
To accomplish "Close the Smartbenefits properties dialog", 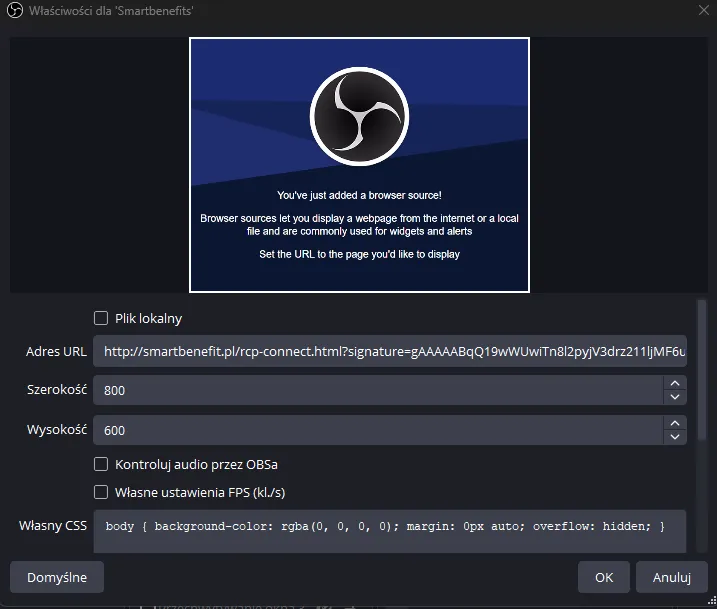I will pos(704,10).
